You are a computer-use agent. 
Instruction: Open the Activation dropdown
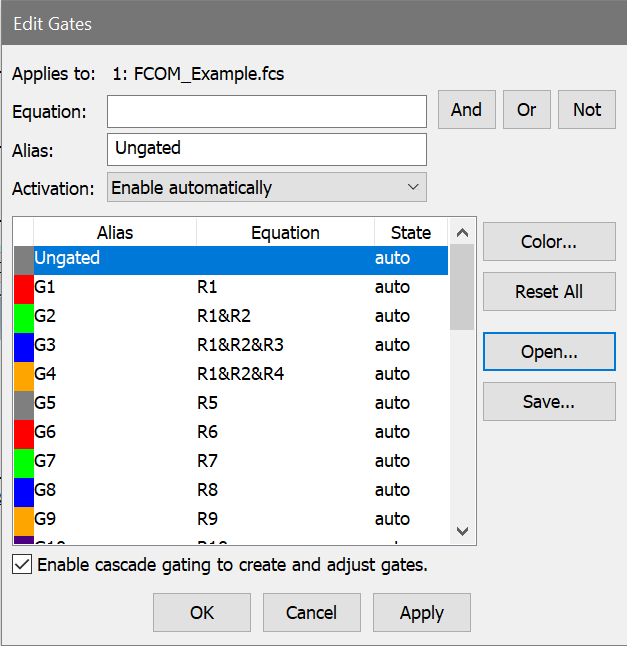[266, 188]
